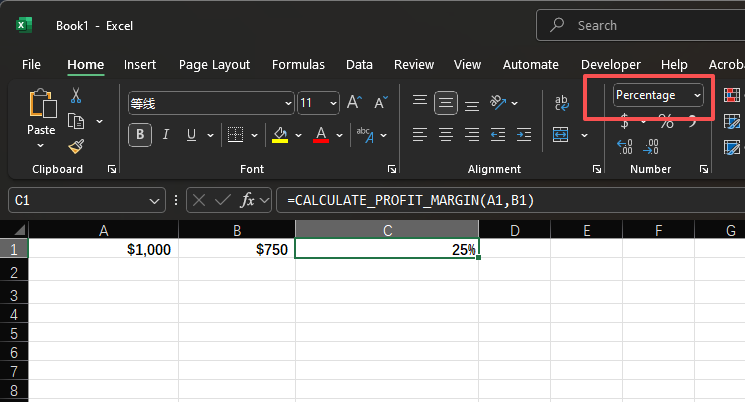Decrease indent
The image size is (745, 402).
coord(498,135)
